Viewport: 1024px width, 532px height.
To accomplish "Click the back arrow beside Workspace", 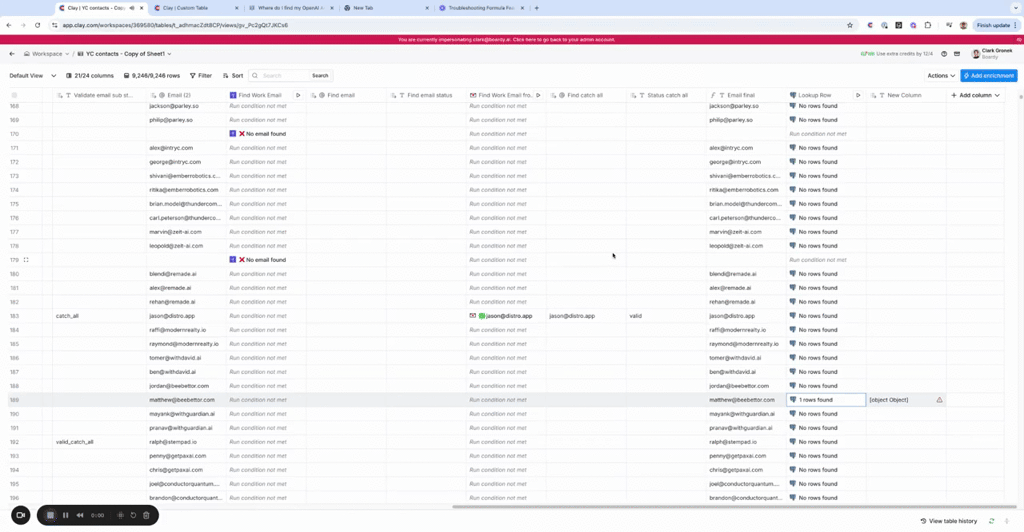I will [12, 54].
